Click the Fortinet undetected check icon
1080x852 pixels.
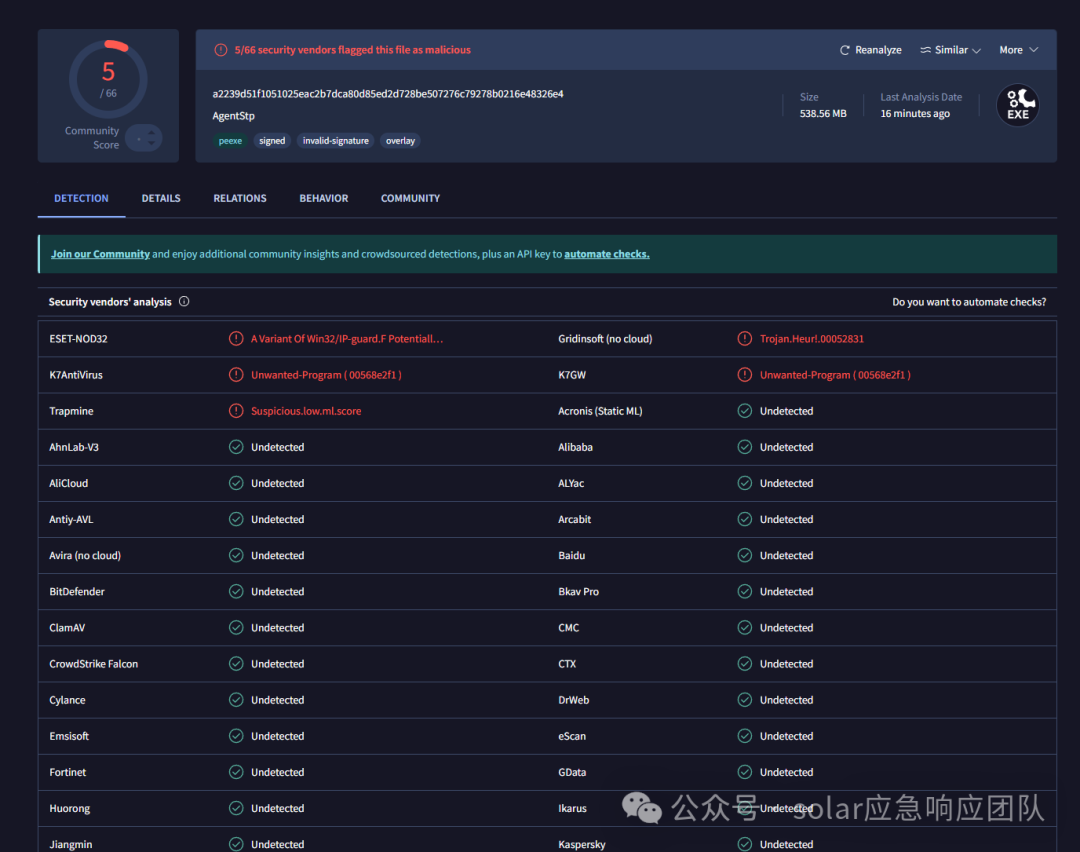point(236,772)
